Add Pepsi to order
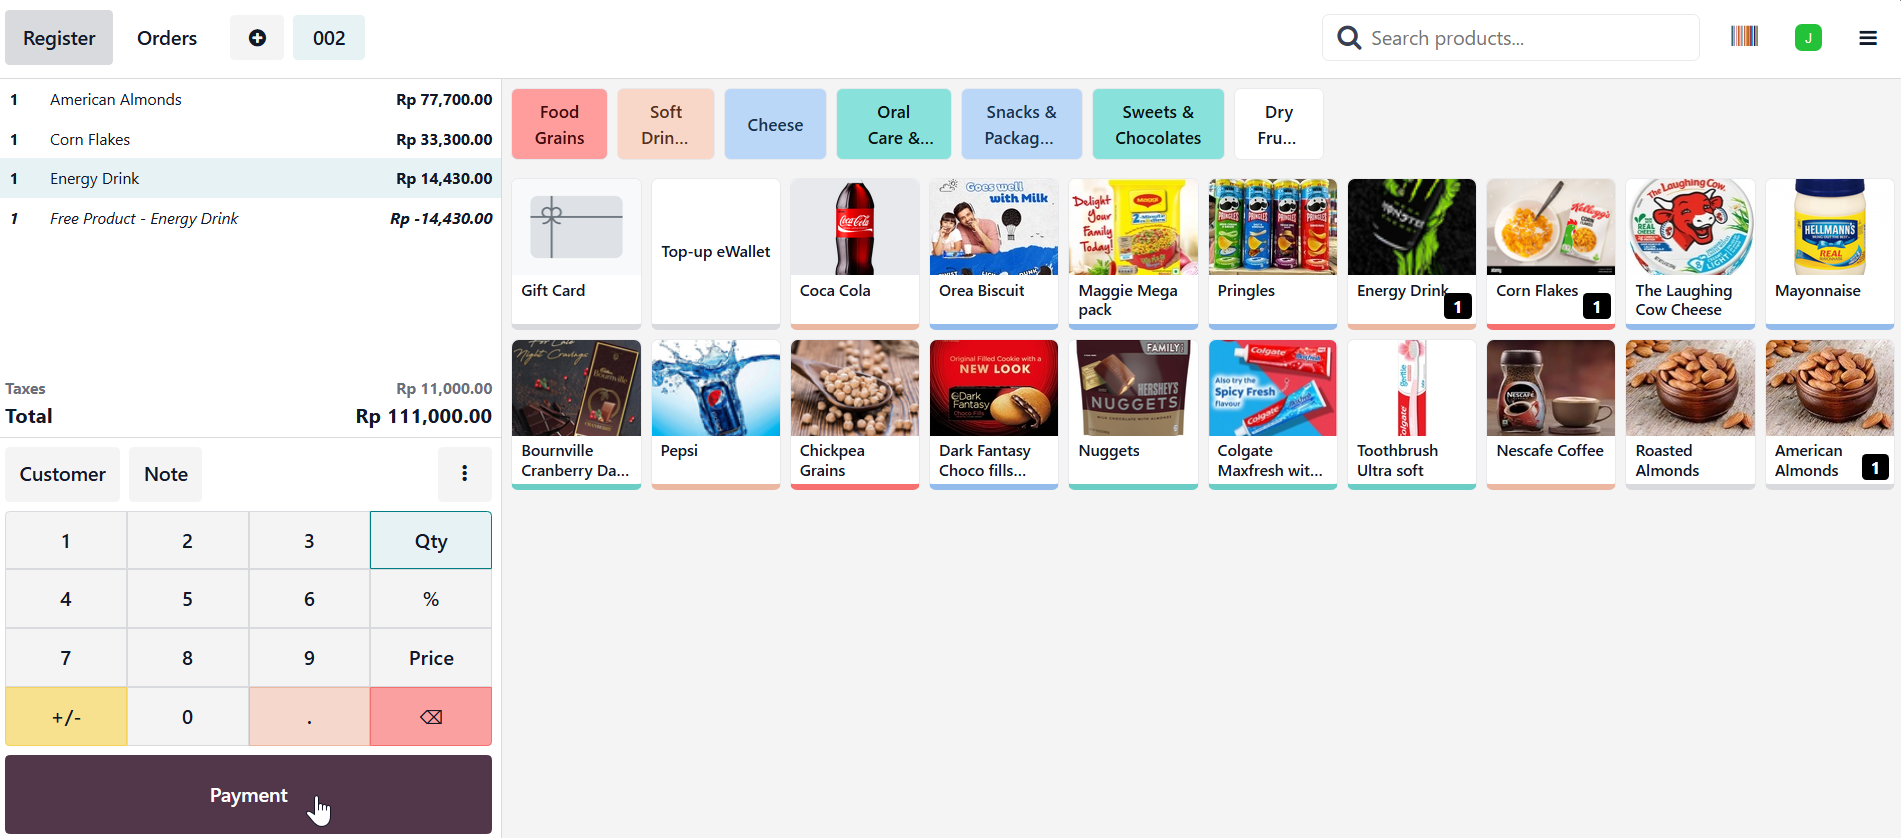 715,414
